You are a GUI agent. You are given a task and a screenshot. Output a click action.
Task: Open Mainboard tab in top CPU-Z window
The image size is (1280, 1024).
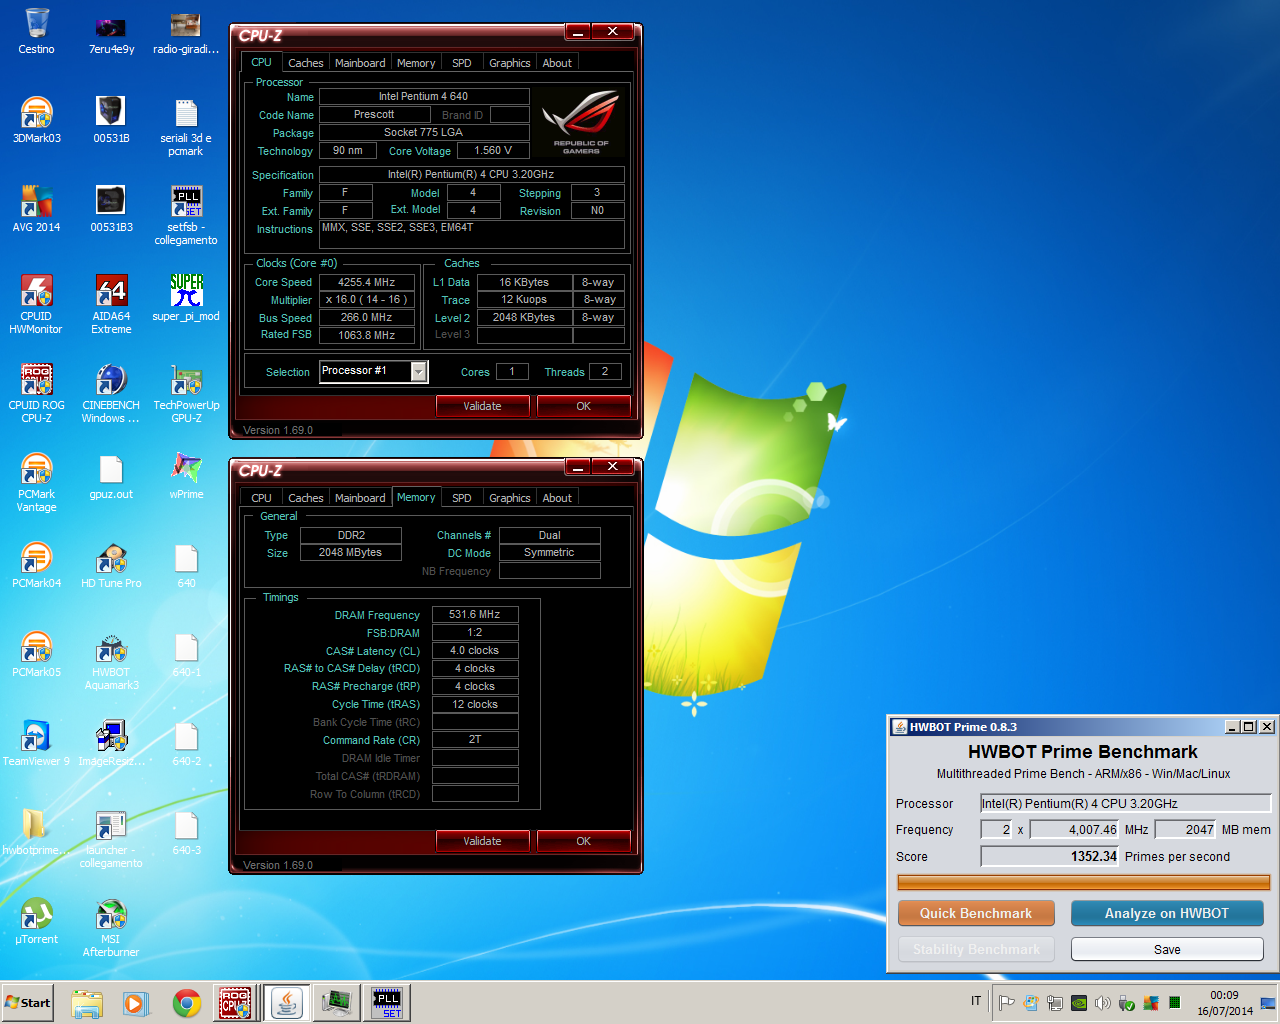click(x=360, y=63)
